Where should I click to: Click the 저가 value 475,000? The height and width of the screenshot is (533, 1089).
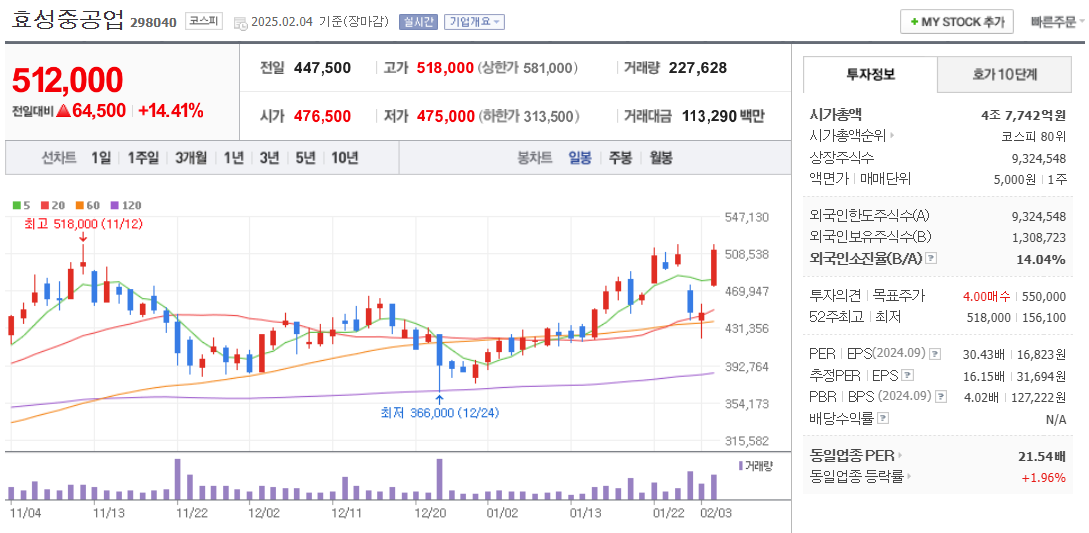coord(445,116)
